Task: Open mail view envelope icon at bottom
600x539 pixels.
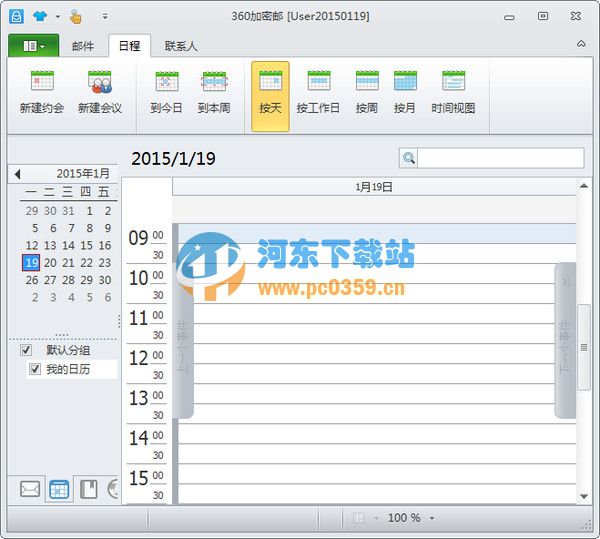Action: pos(30,489)
